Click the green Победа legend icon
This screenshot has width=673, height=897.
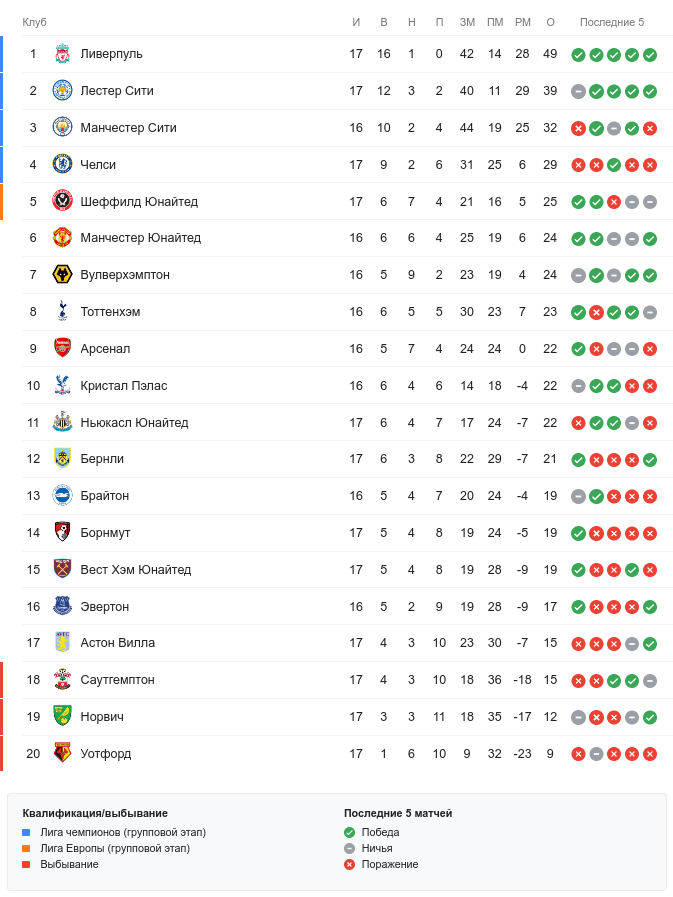coord(349,832)
